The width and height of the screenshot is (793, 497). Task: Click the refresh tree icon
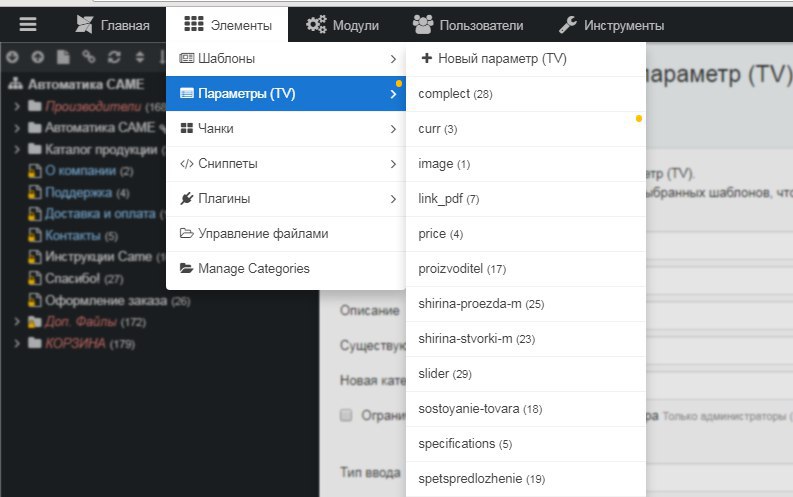point(114,57)
